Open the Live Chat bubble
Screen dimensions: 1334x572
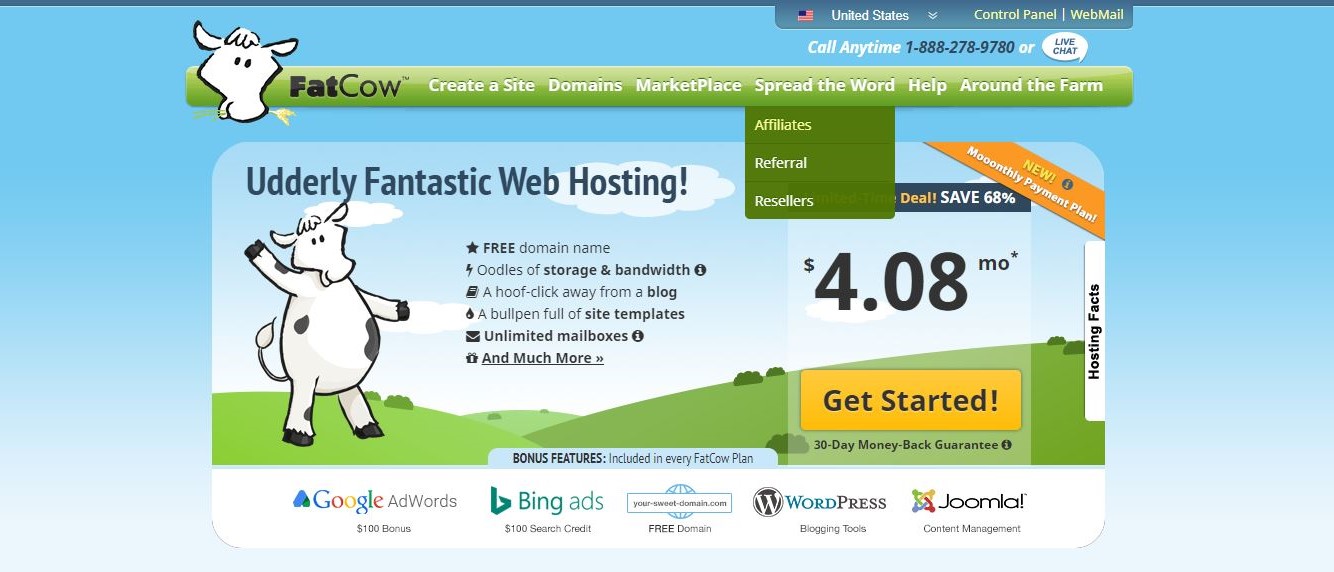point(1065,47)
